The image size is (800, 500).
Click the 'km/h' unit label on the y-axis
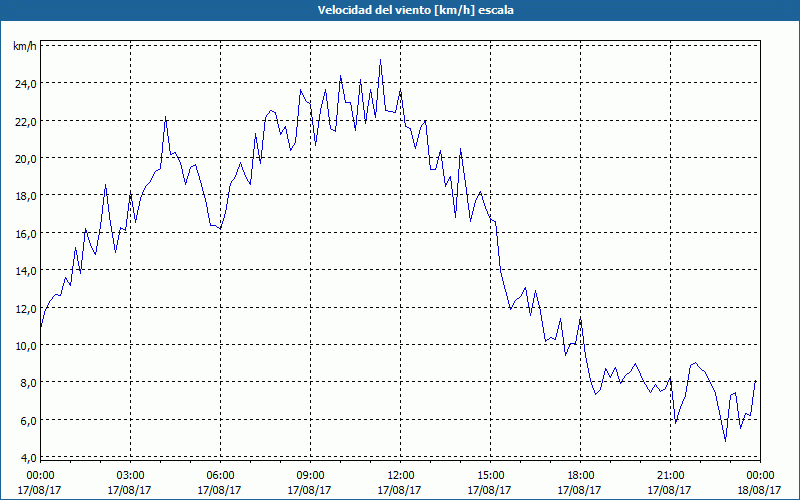click(x=24, y=46)
